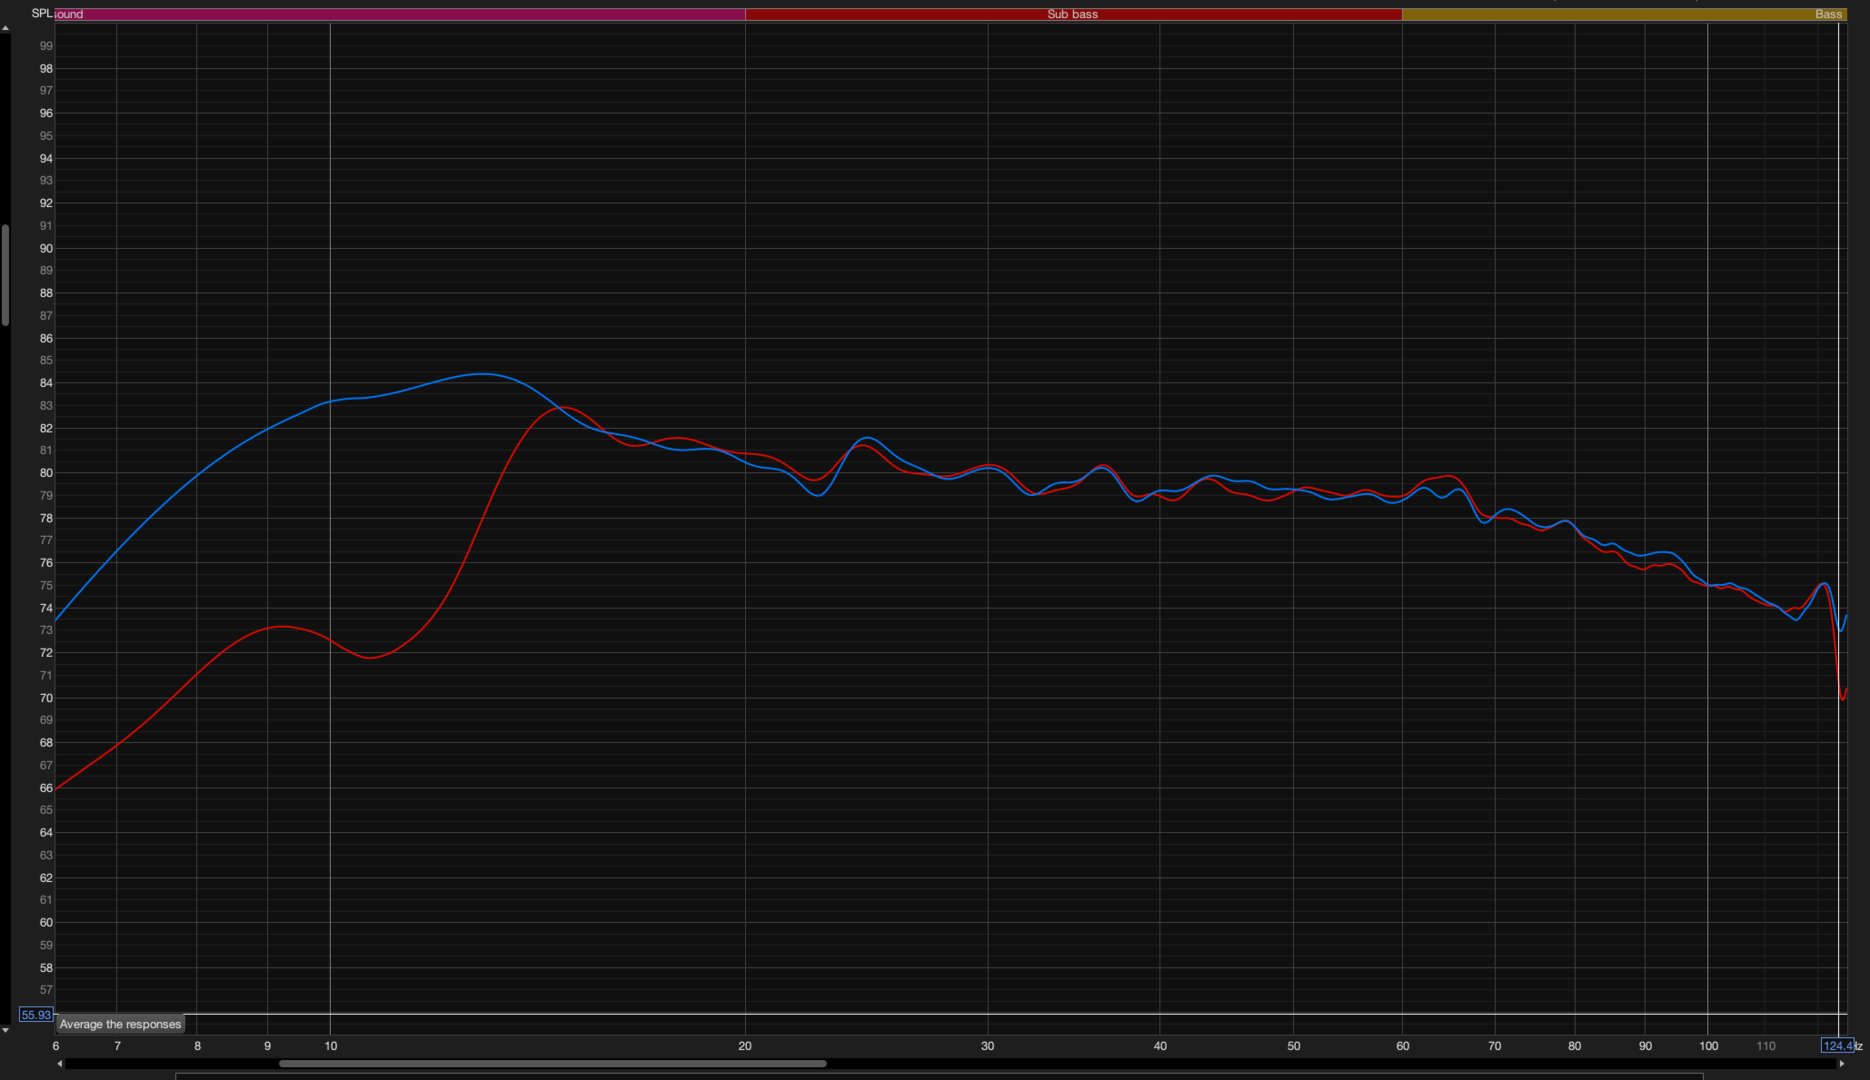Click the horizontal scrollbar right arrow
This screenshot has height=1080, width=1870.
pos(1842,1064)
